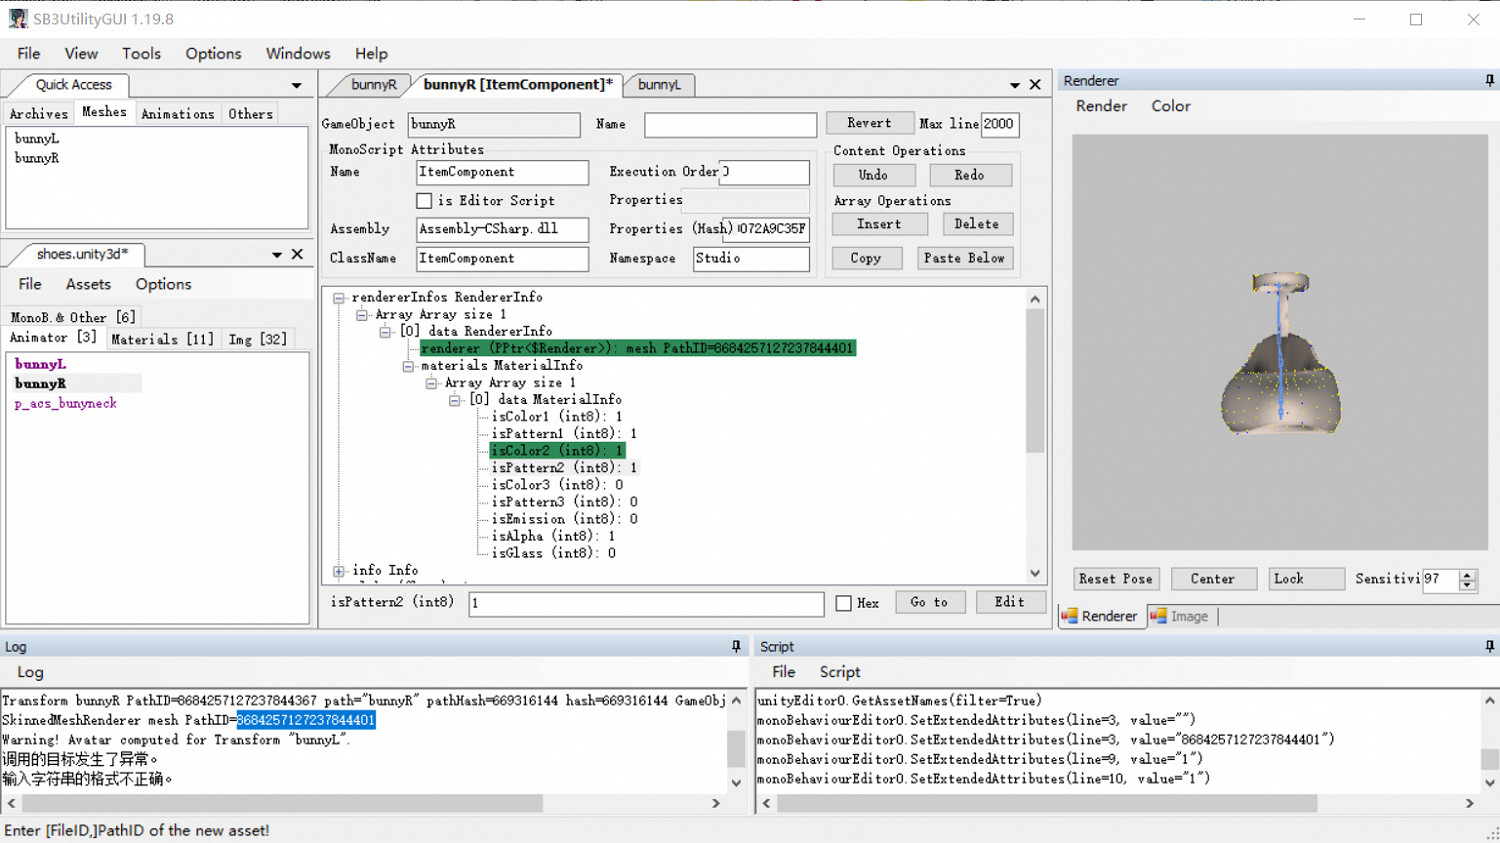The image size is (1500, 843).
Task: Open the Image tab icon
Action: click(1158, 616)
